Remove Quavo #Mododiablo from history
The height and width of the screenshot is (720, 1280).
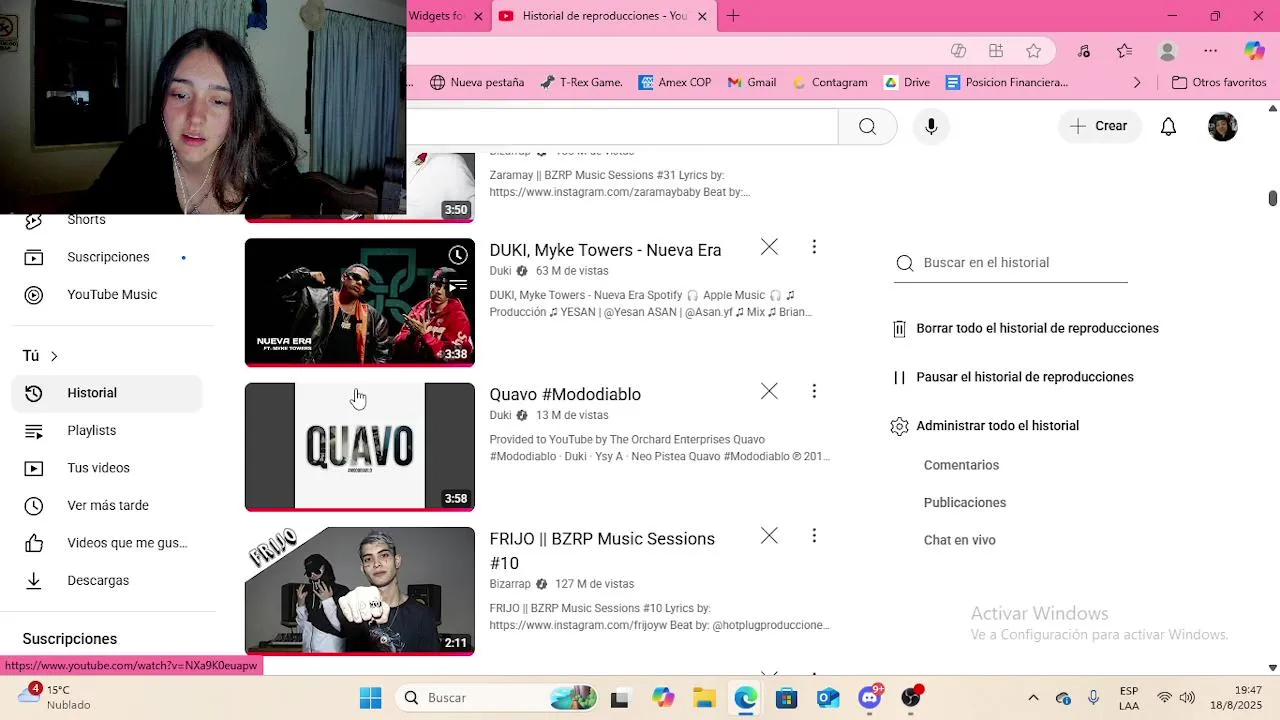[769, 391]
